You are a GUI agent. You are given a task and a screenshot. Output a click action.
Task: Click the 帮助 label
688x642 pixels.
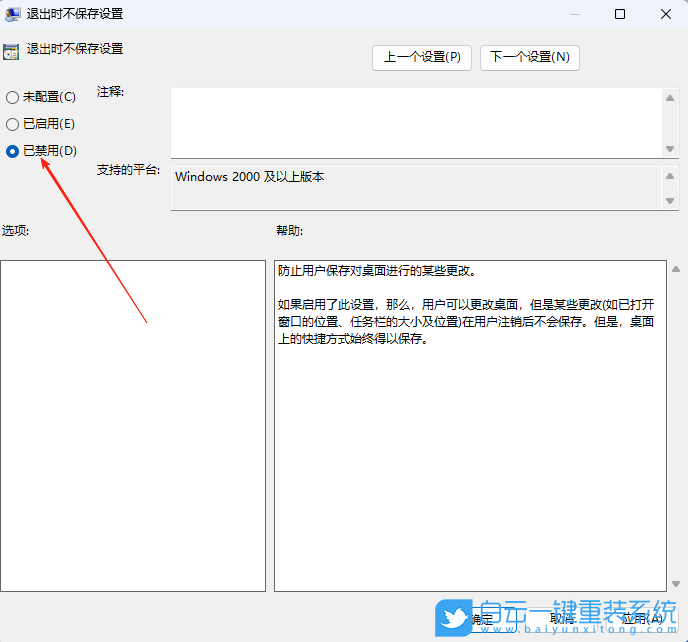pyautogui.click(x=290, y=230)
